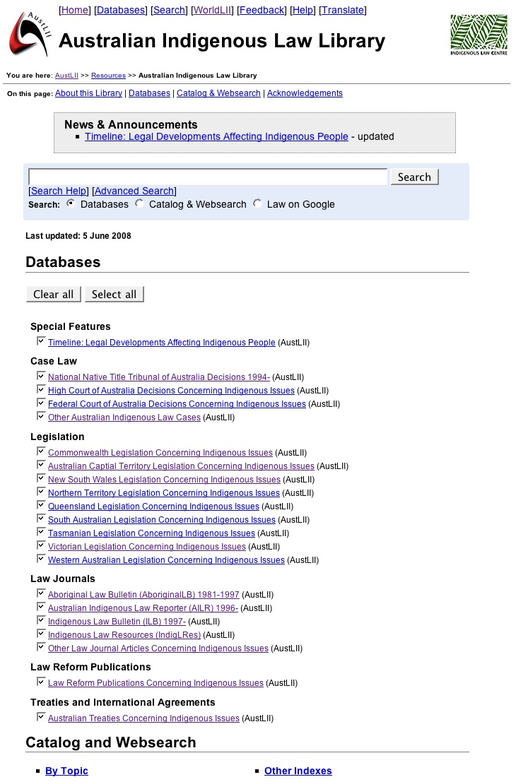Open Federal Court Decisions Concerning Indigenous Issues
Screen dimensions: 516x782
tap(176, 404)
